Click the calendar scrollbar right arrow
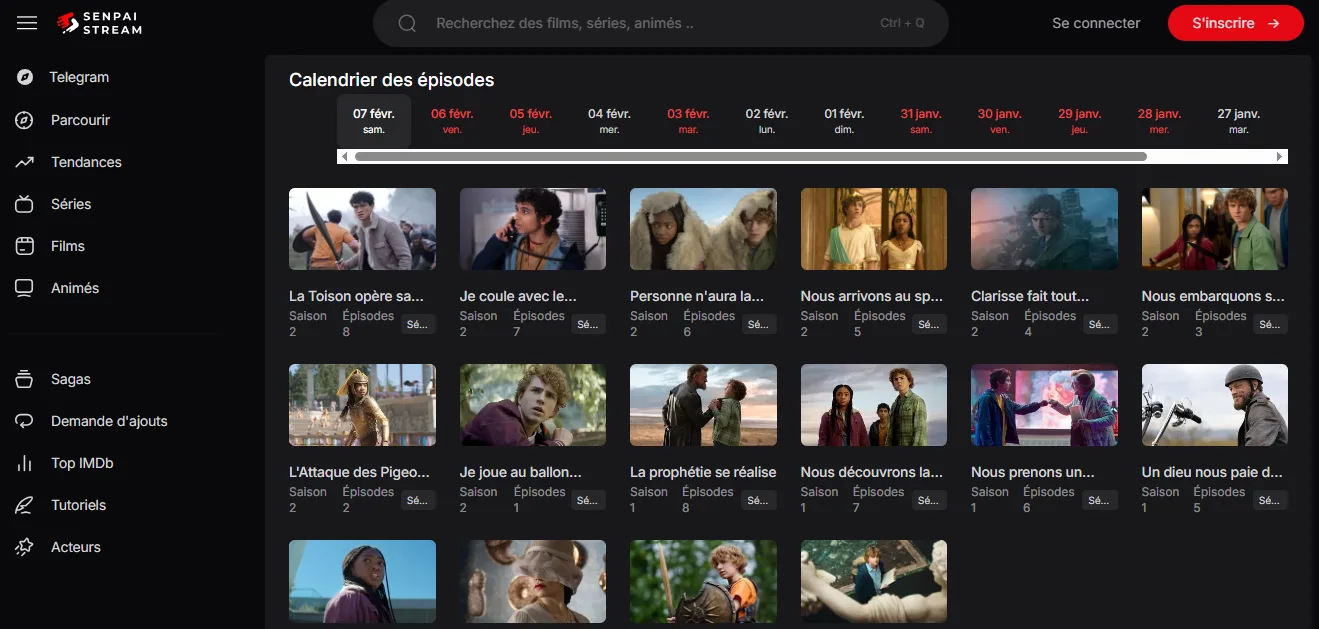The height and width of the screenshot is (629, 1319). point(1279,157)
